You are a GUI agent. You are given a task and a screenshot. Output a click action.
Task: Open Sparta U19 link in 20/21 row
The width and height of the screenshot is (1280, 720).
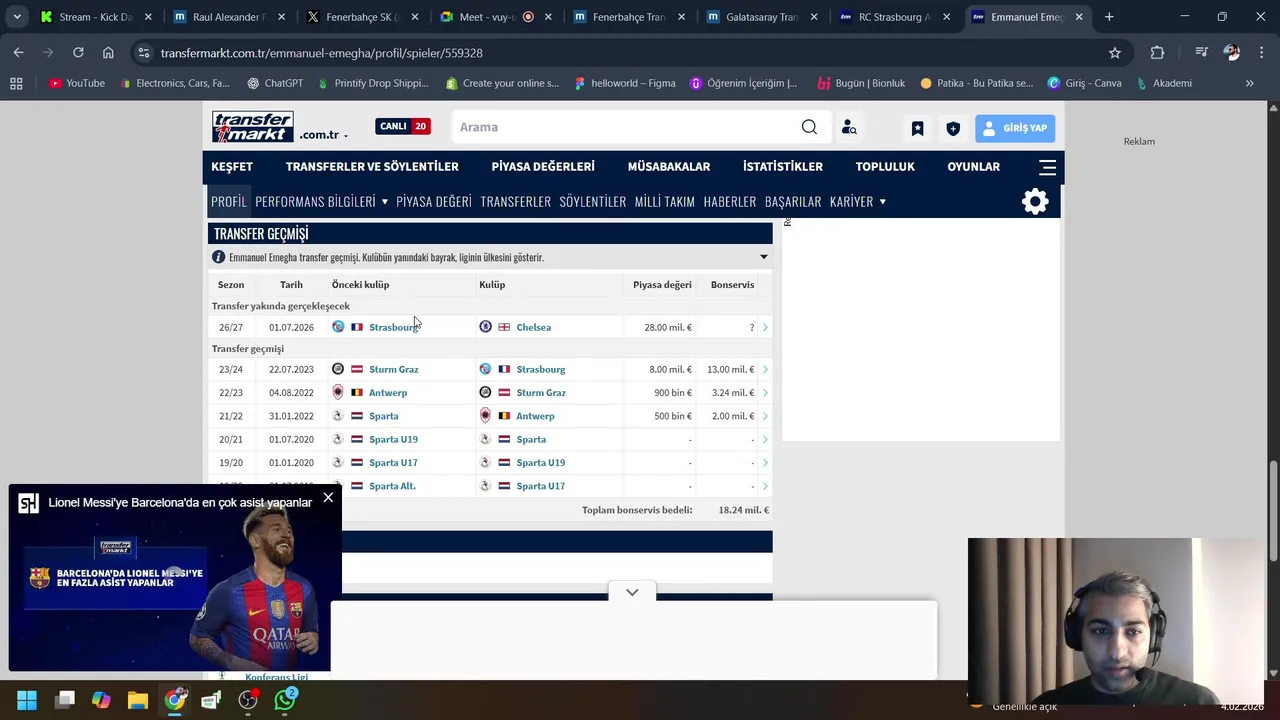tap(393, 439)
